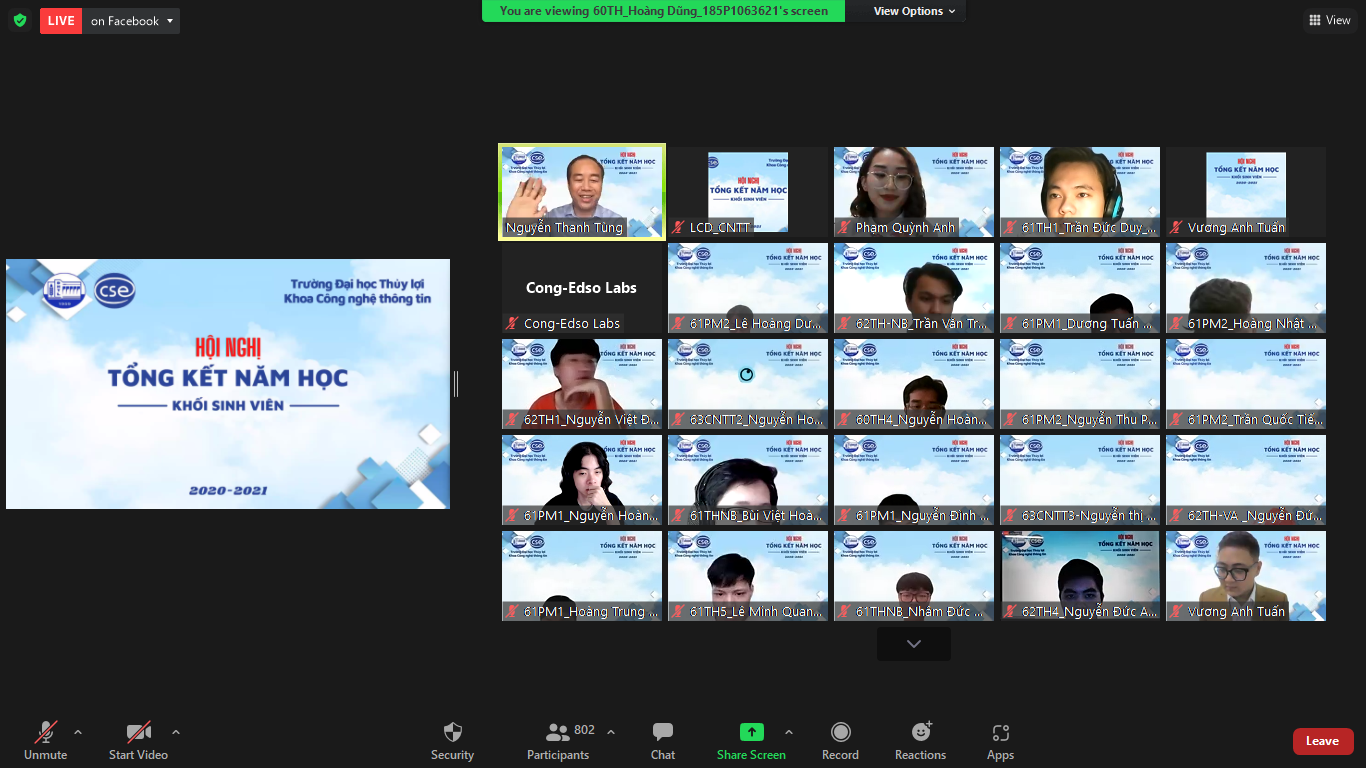Screen dimensions: 1366x768
Task: Click the red Leave button
Action: (x=1322, y=741)
